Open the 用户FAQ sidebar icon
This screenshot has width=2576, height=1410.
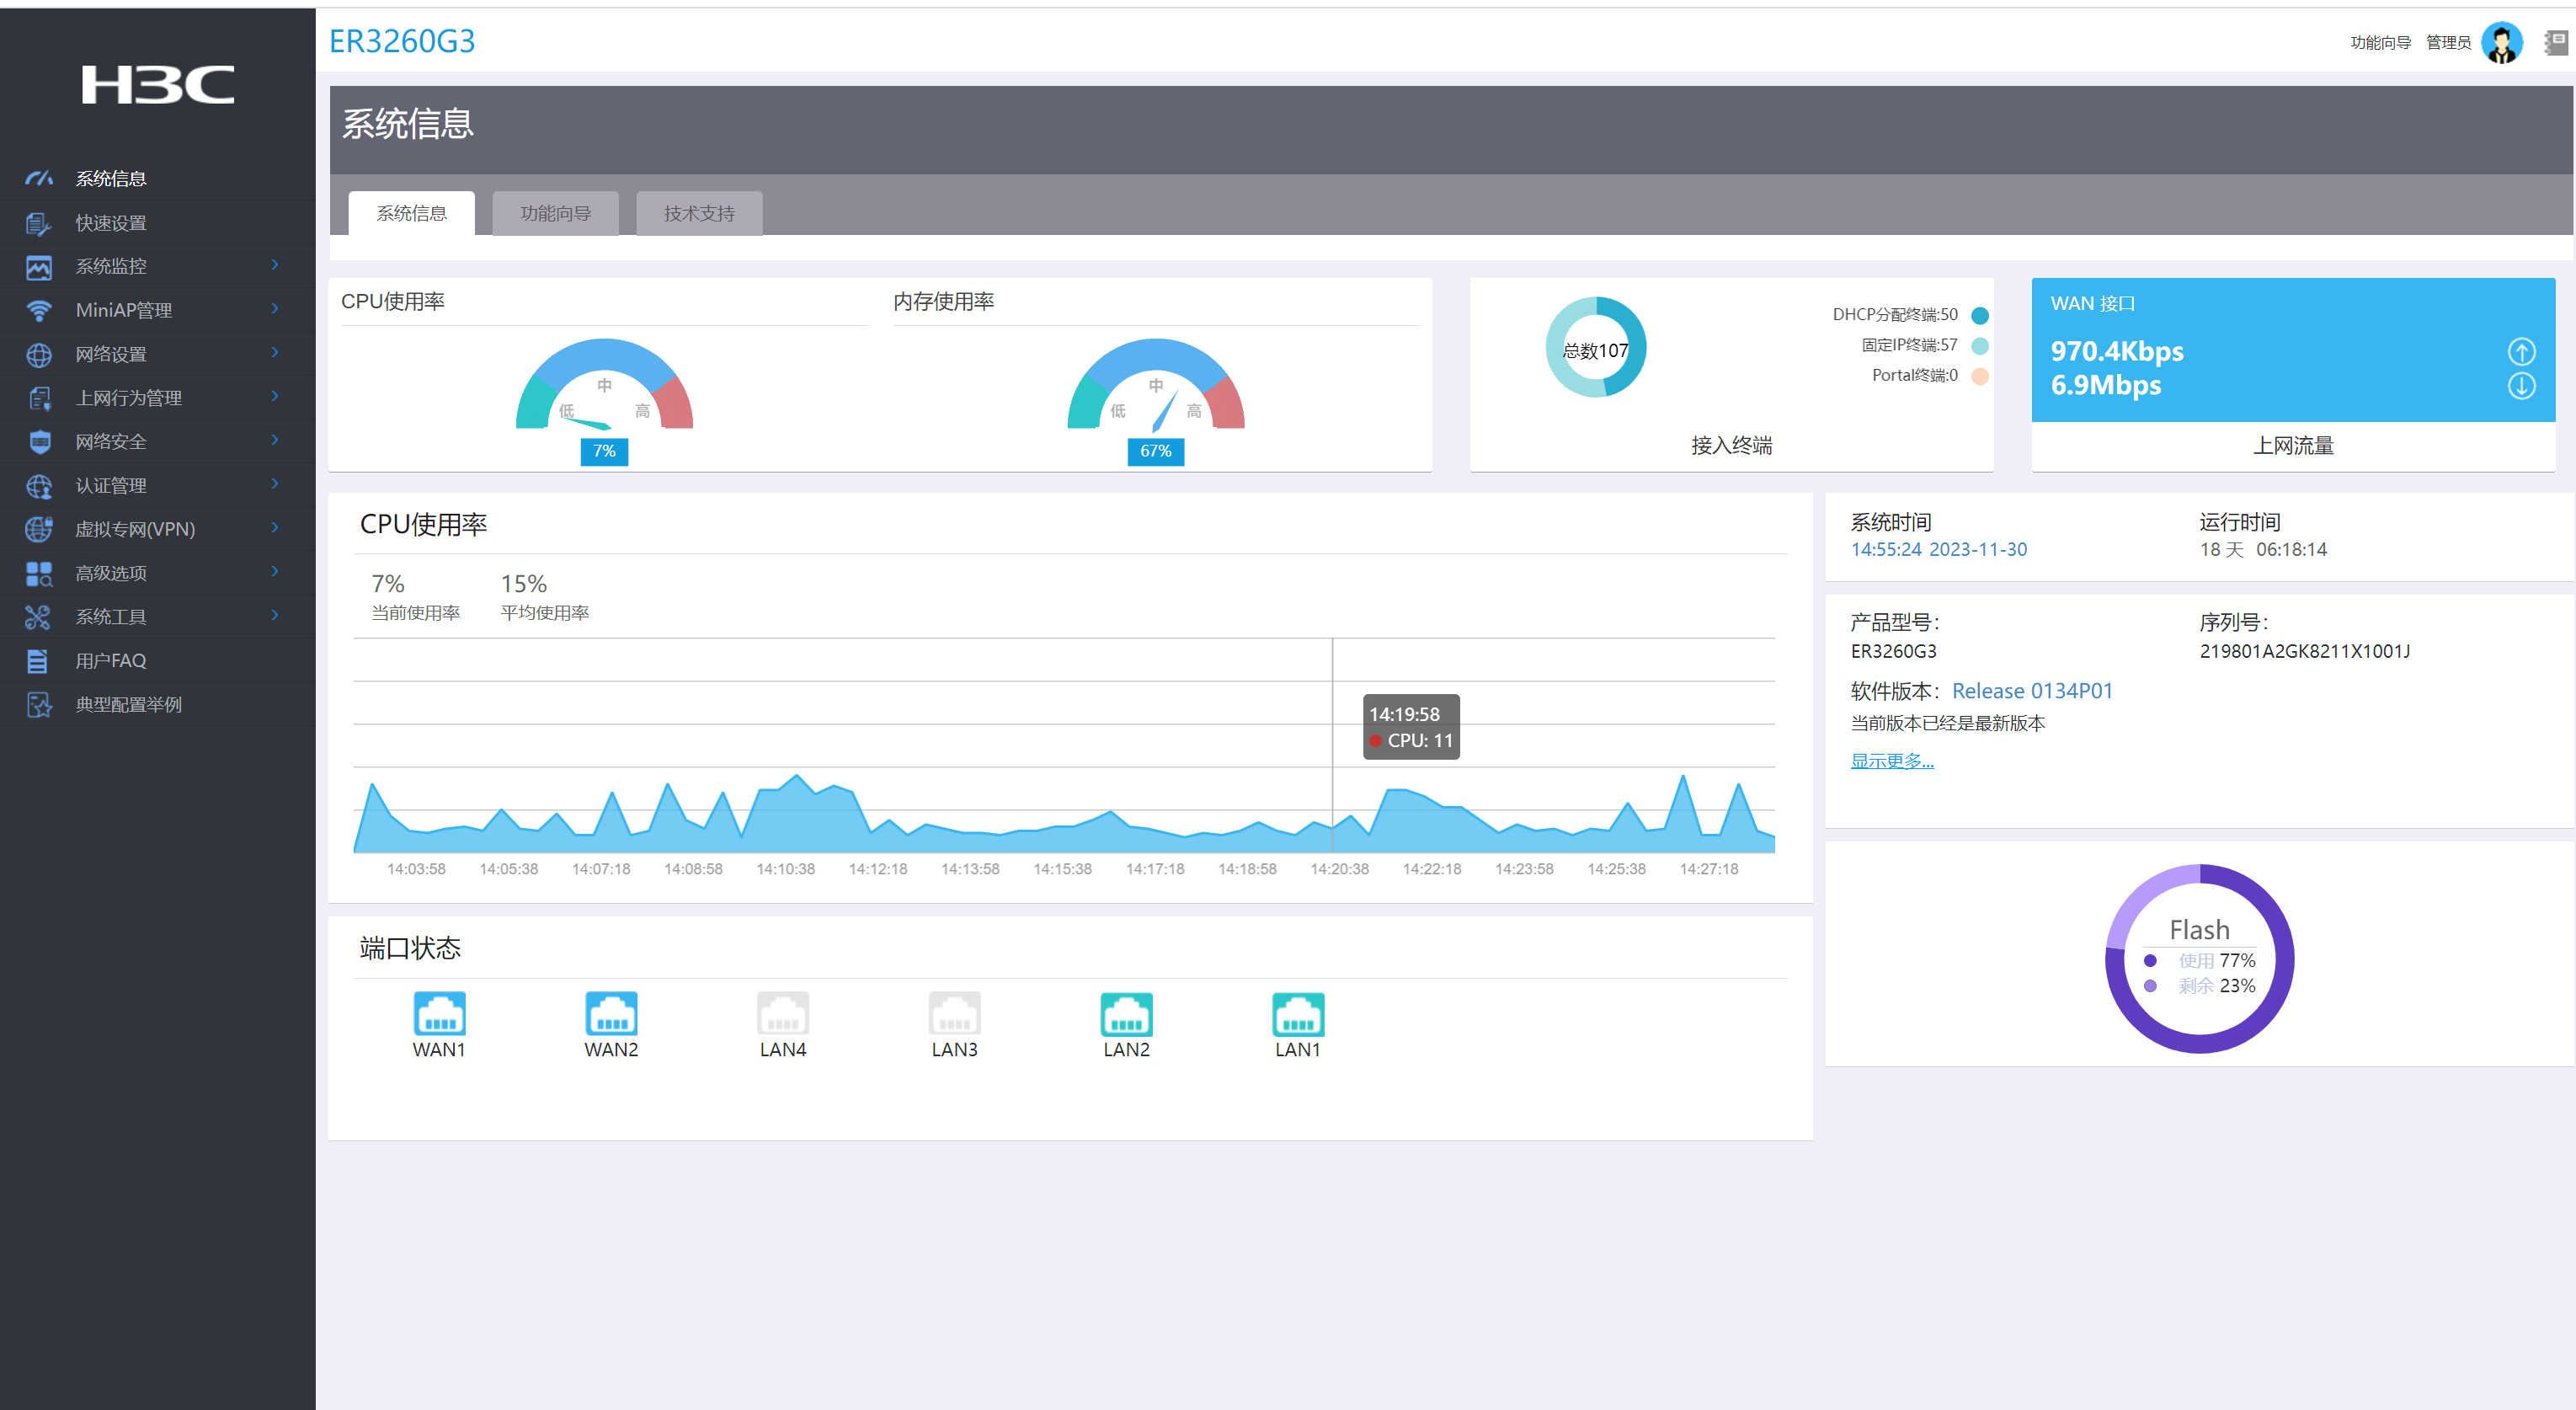[x=38, y=661]
